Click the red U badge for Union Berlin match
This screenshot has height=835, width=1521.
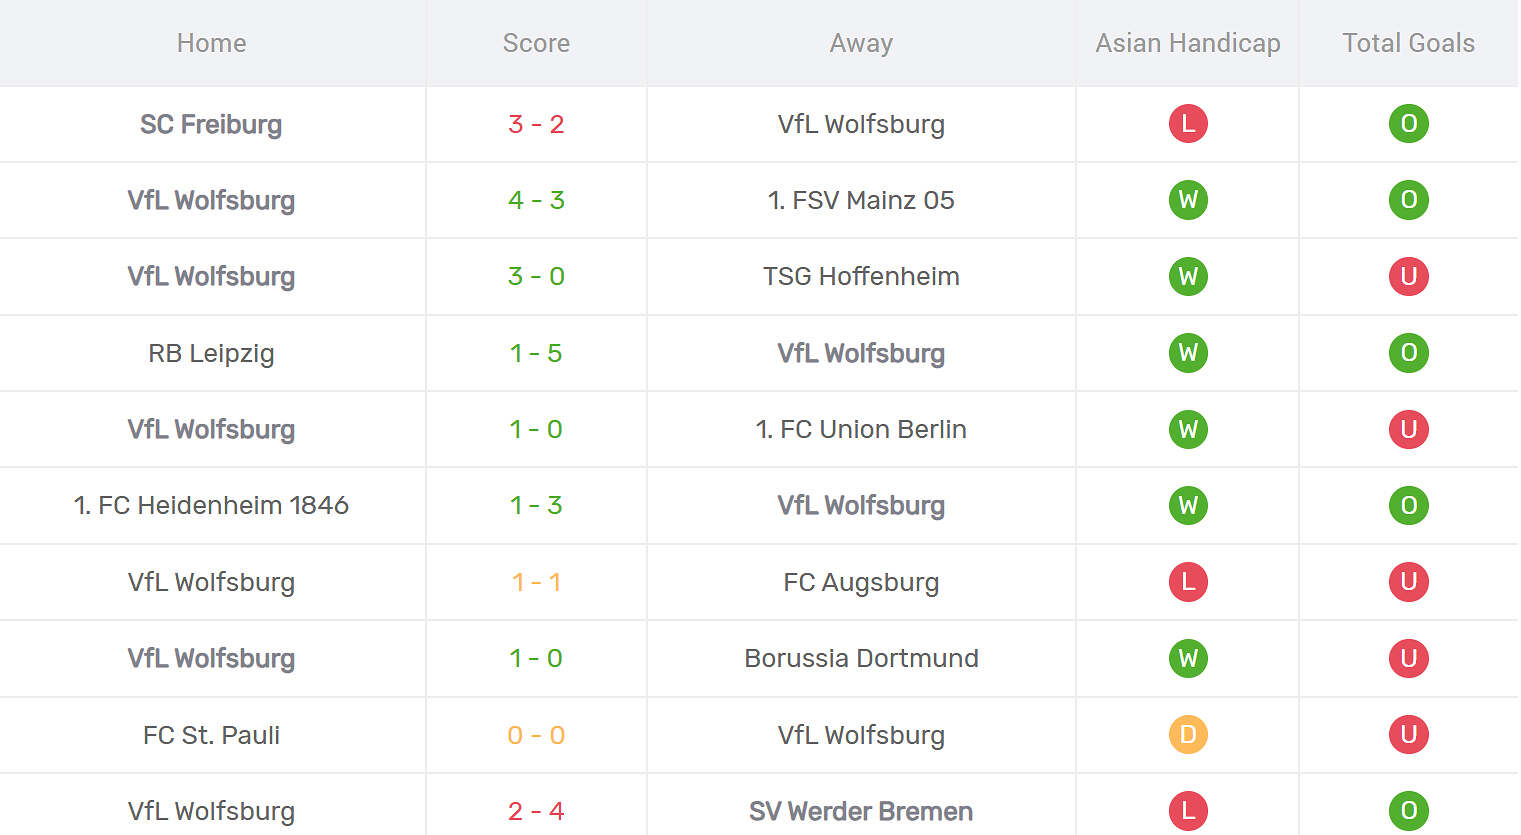click(x=1408, y=429)
